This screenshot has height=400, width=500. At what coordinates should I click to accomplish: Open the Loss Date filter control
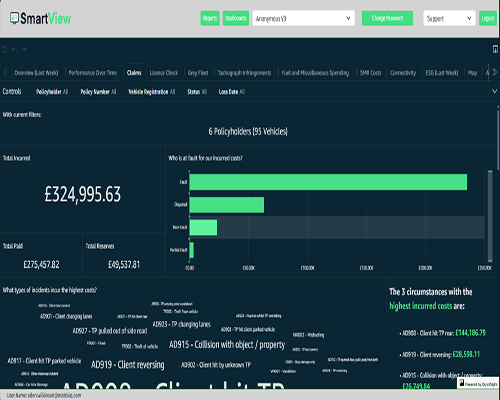click(x=232, y=92)
